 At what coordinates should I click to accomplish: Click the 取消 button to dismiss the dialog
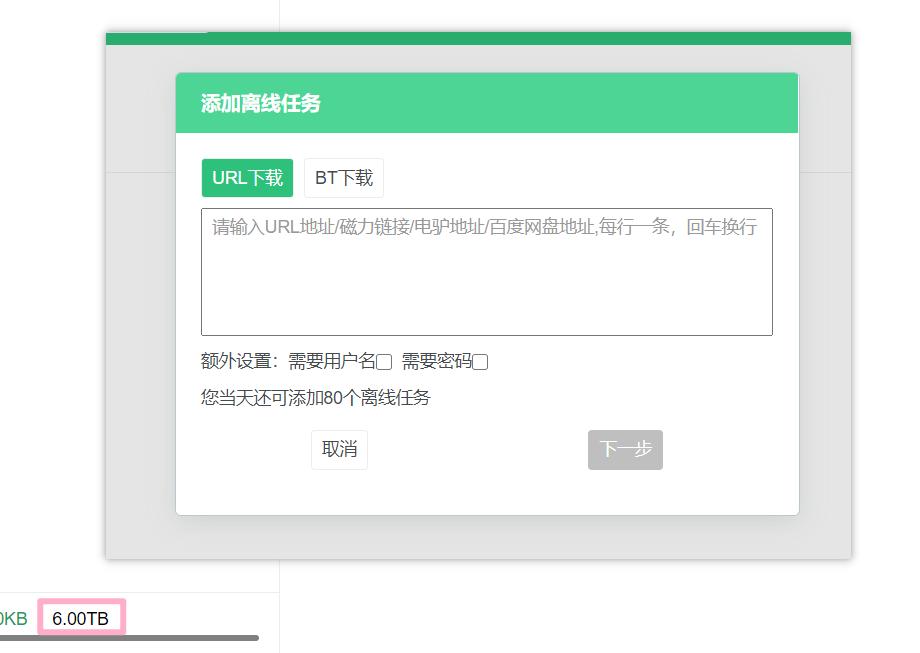click(338, 449)
